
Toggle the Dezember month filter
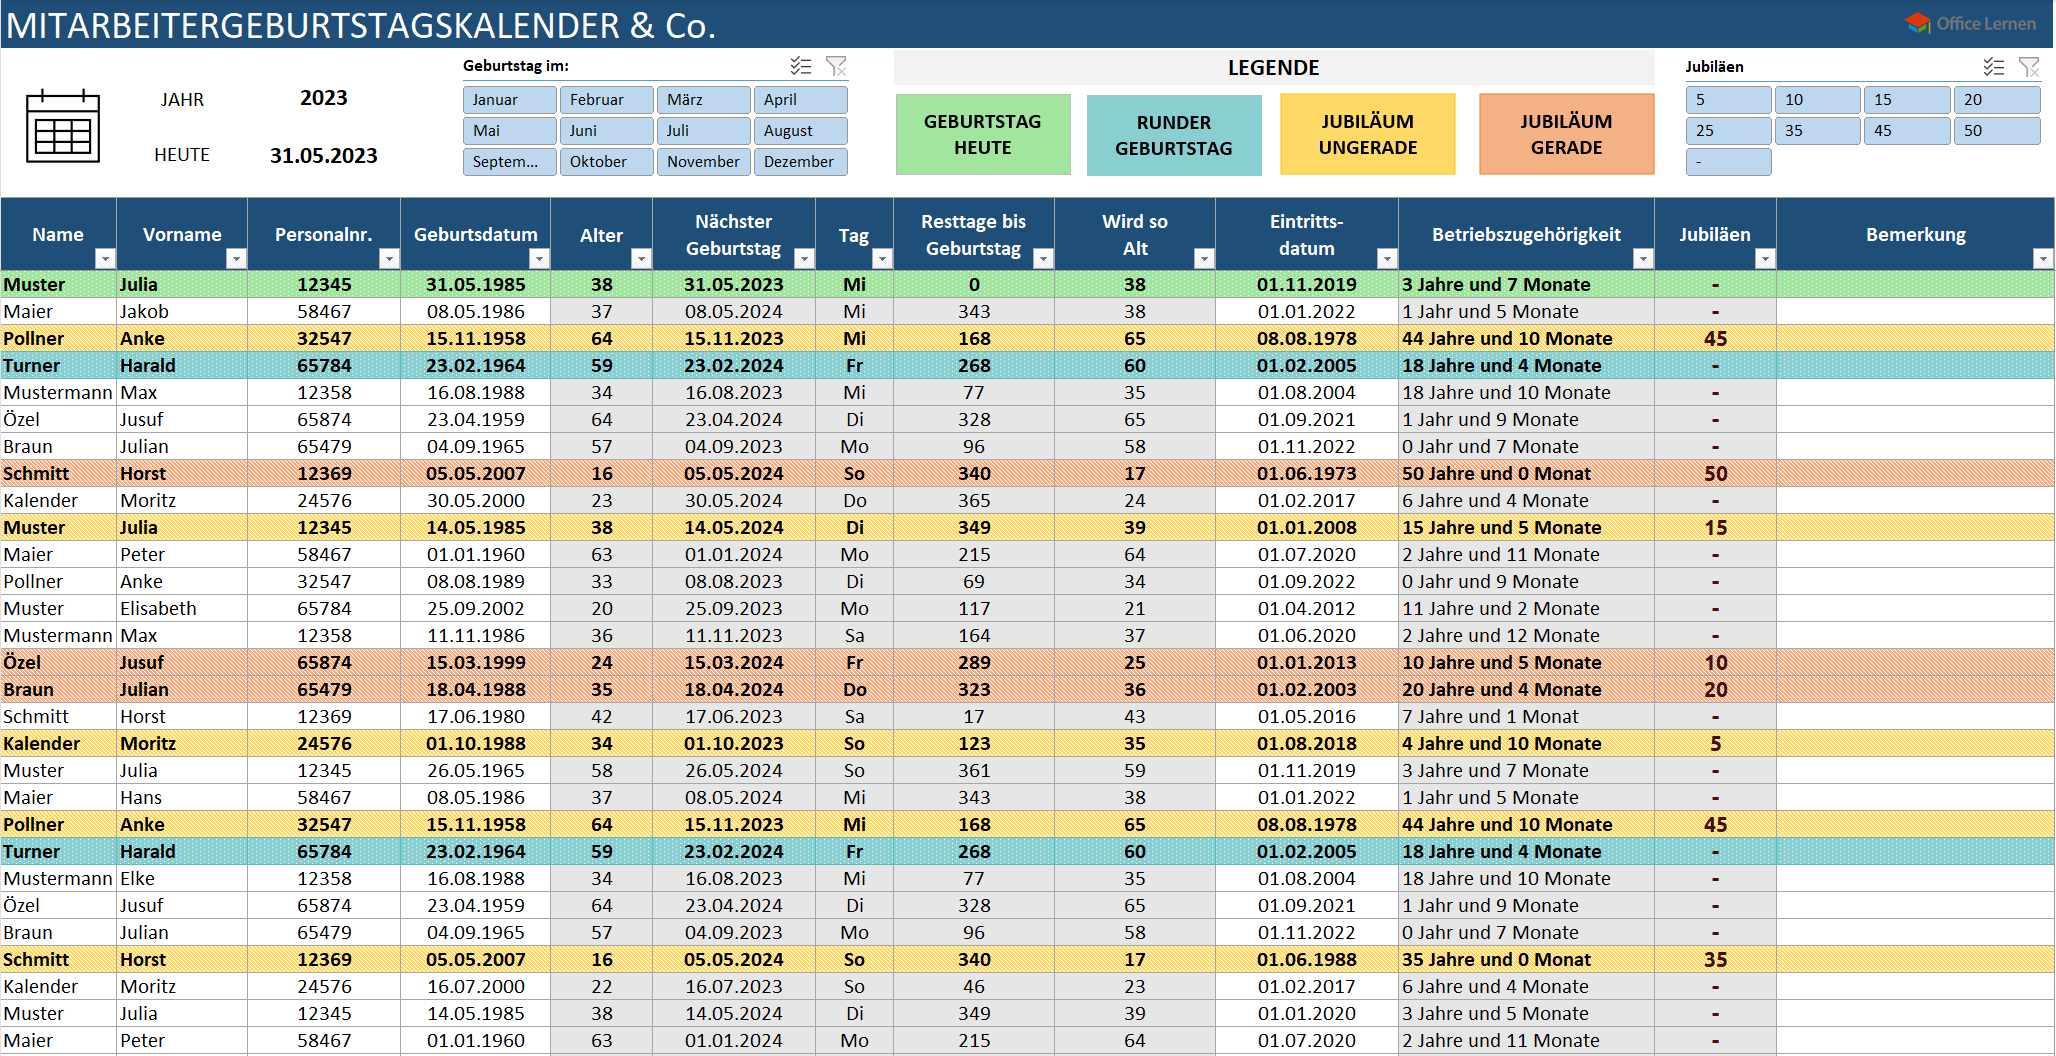tap(800, 162)
